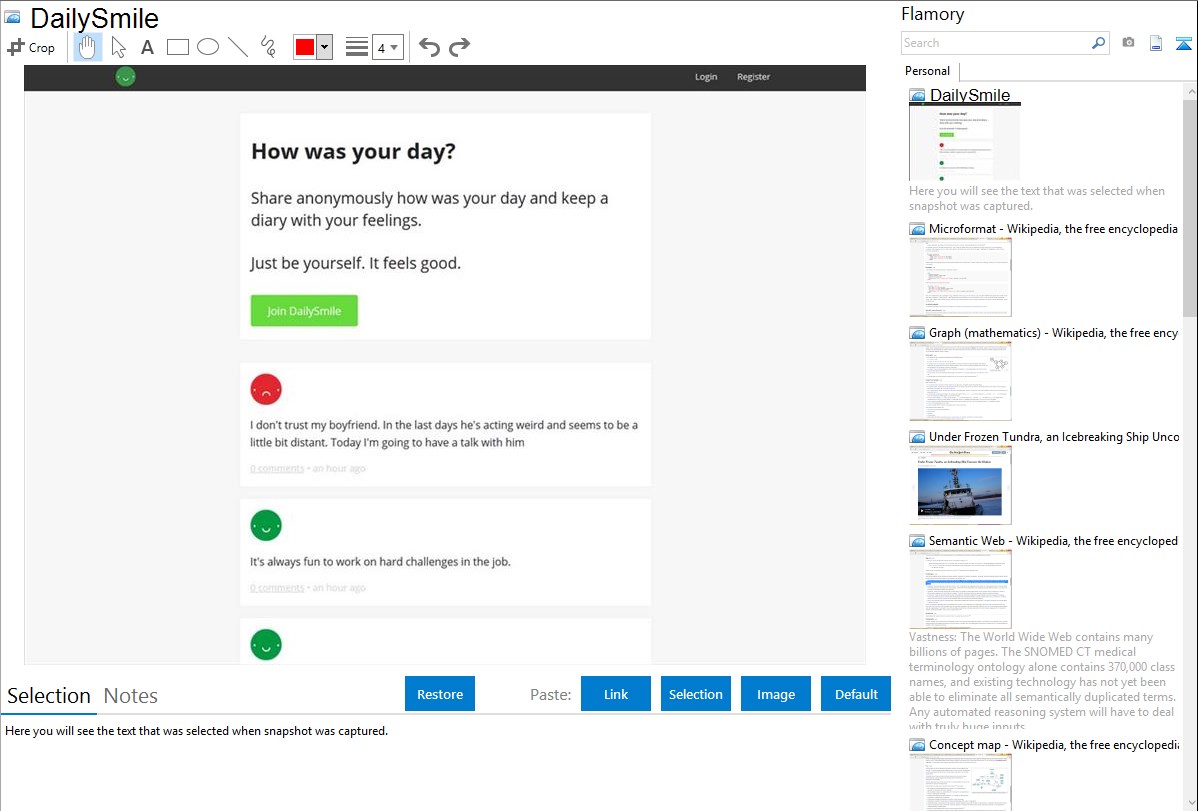The image size is (1198, 811).
Task: Click the Register link
Action: tap(753, 76)
